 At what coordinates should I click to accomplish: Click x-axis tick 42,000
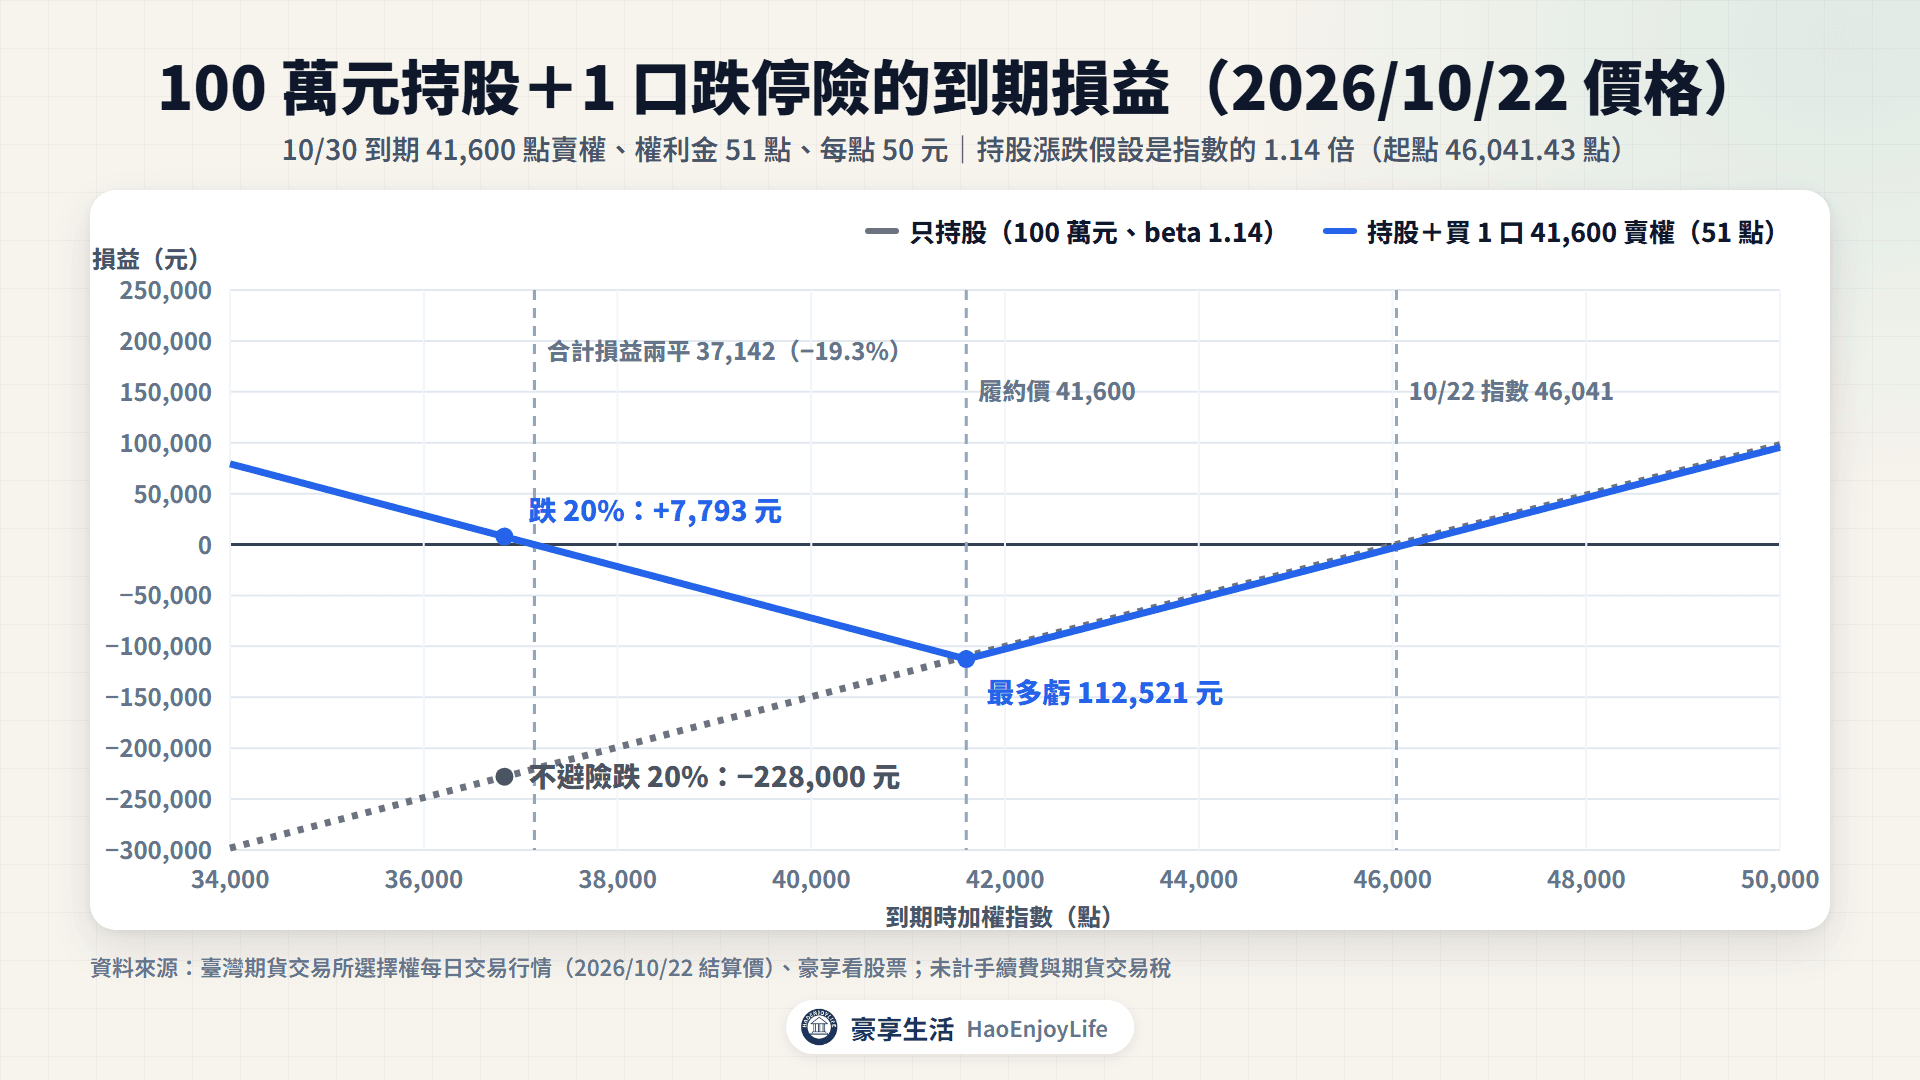coord(1005,879)
